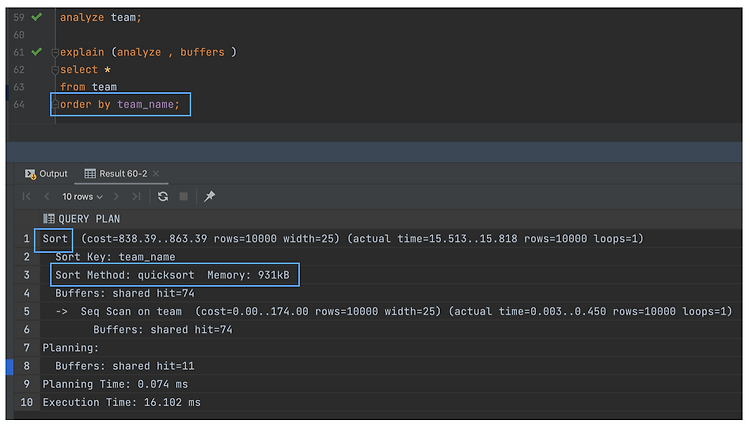Viewport: 750px width, 428px height.
Task: Close the Result 60-2 tab
Action: click(x=156, y=174)
